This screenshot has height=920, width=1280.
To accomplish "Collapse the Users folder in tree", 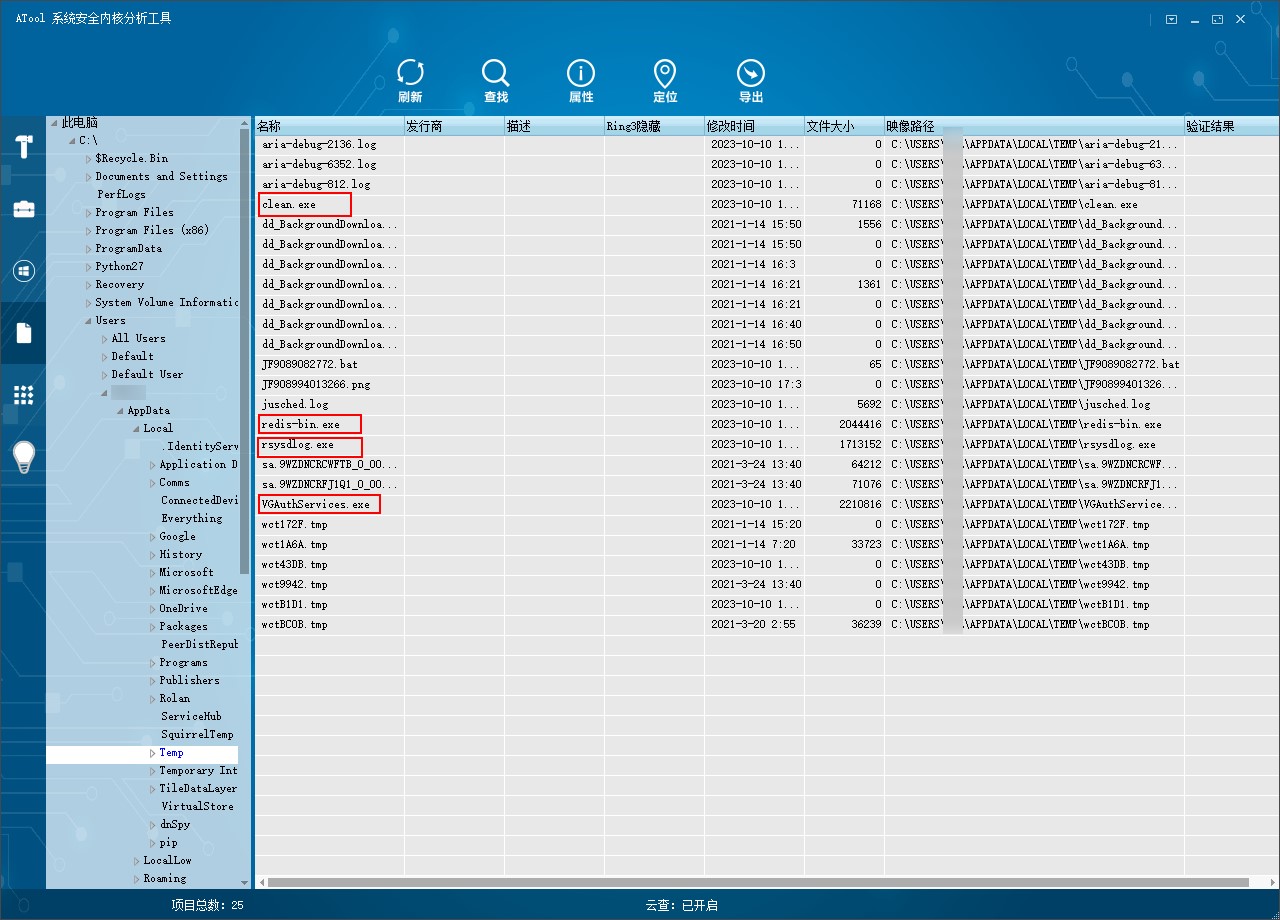I will (x=88, y=321).
